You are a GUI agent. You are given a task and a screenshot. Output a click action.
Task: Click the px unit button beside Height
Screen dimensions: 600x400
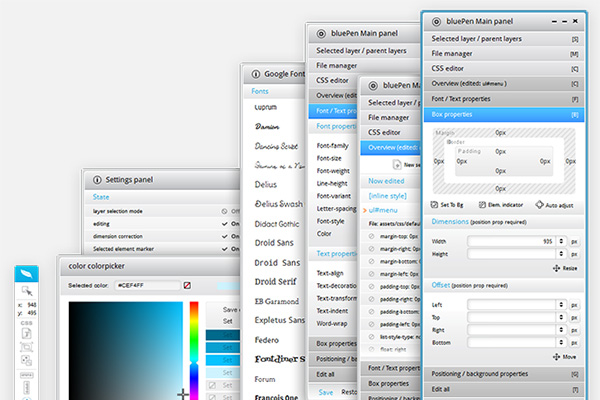tap(574, 254)
